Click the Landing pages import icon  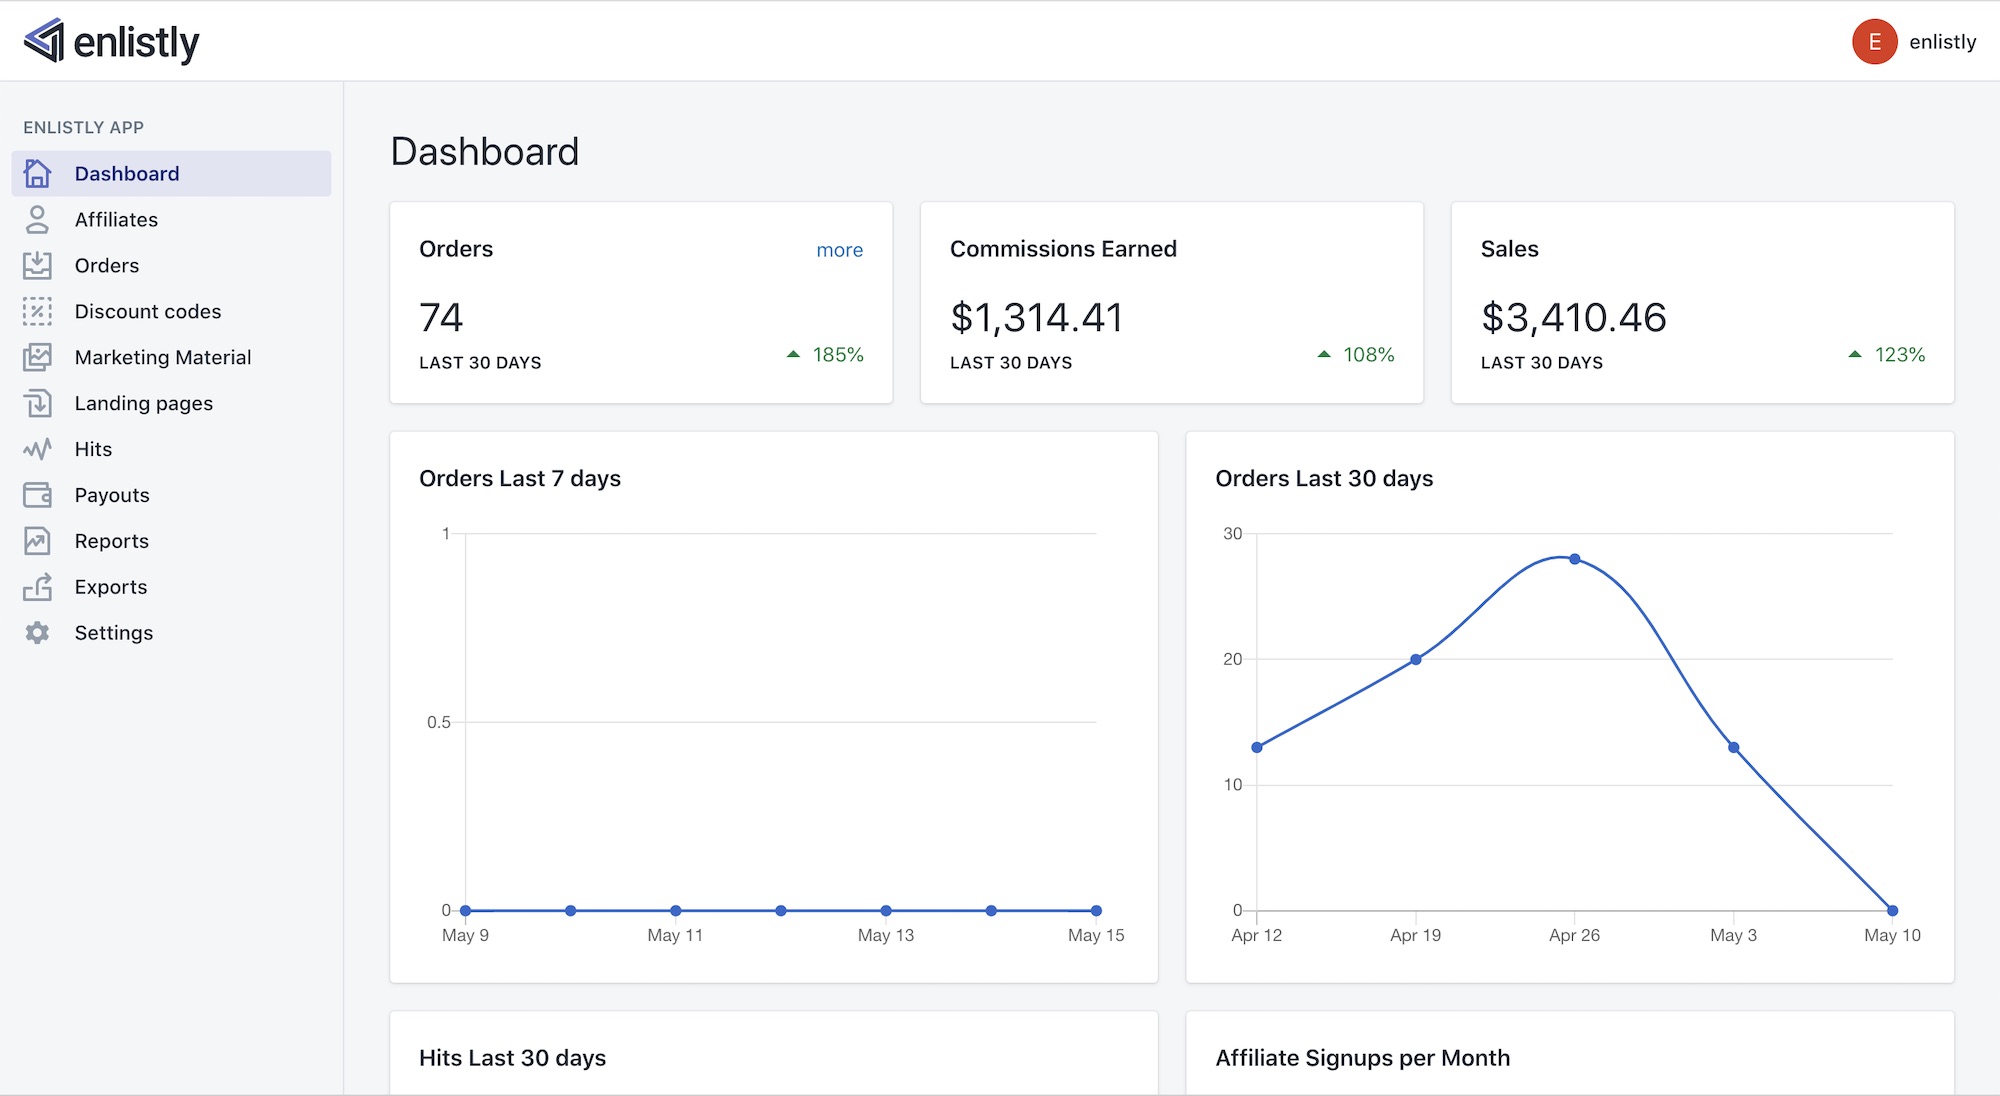[37, 403]
